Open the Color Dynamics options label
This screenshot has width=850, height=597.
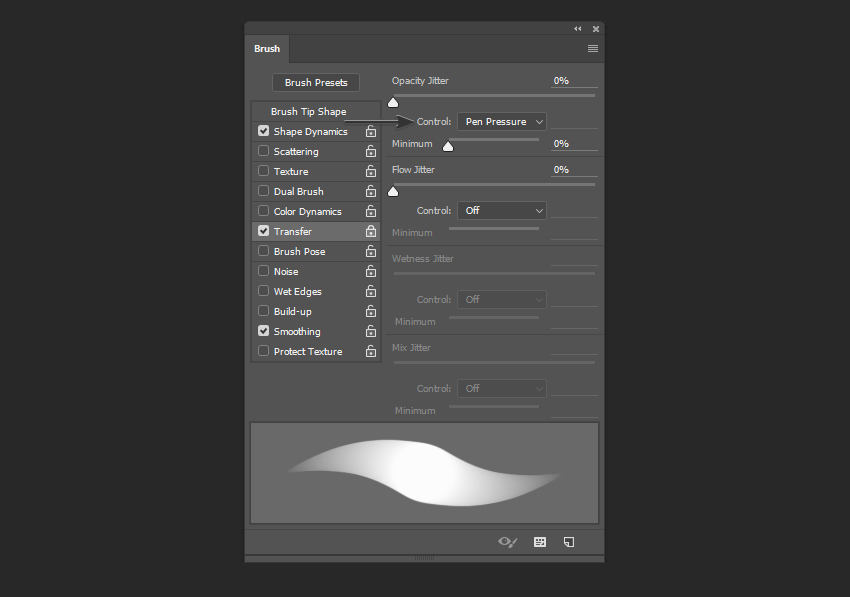tap(307, 211)
